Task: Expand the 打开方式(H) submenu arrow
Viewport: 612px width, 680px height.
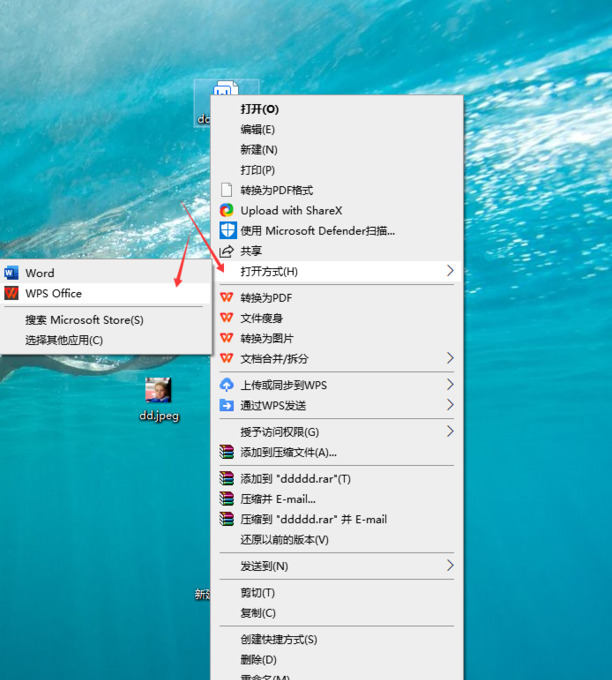Action: (x=450, y=271)
